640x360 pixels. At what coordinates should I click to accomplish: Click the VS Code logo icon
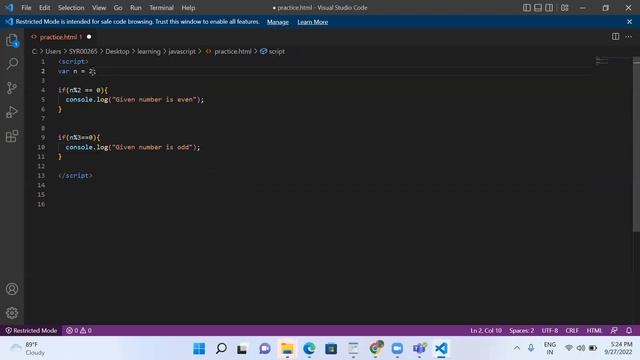click(x=9, y=7)
